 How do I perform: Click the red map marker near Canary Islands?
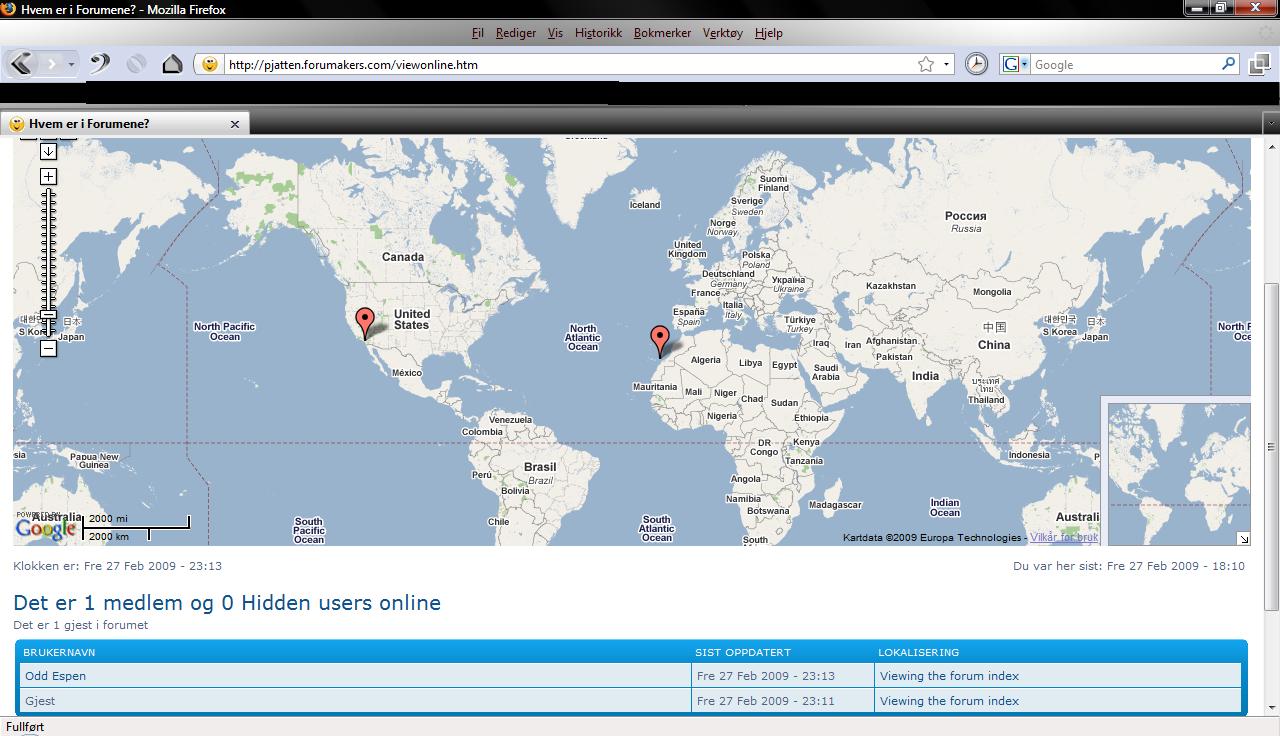click(659, 341)
